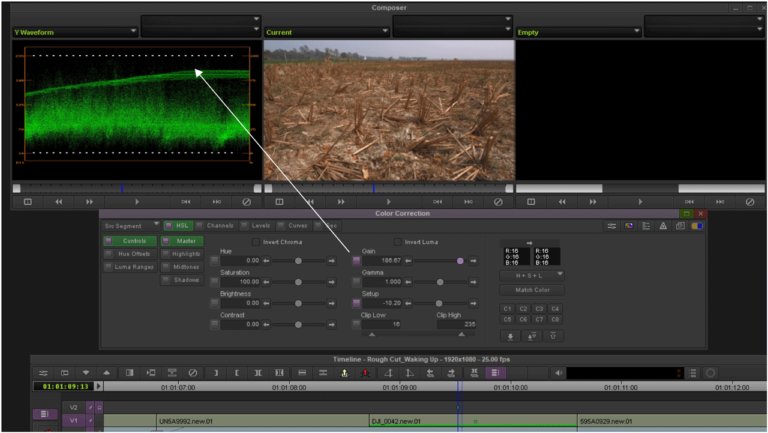
Task: Increase Gain with its right arrow
Action: (473, 261)
